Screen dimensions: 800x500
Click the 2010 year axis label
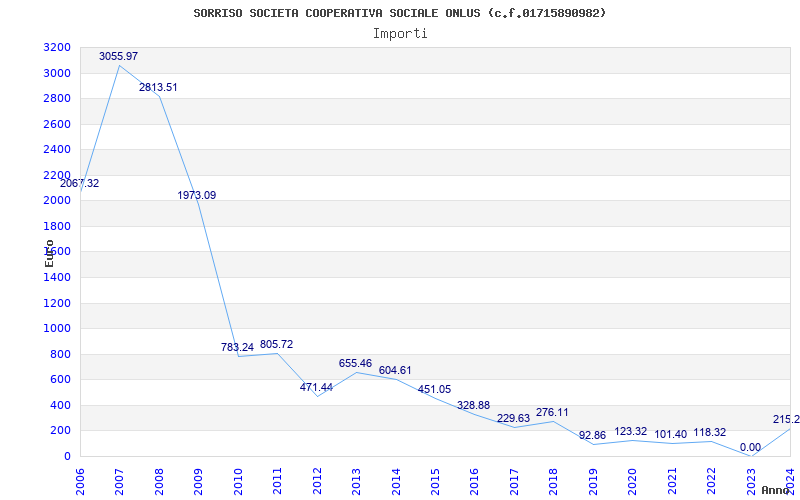click(x=238, y=483)
